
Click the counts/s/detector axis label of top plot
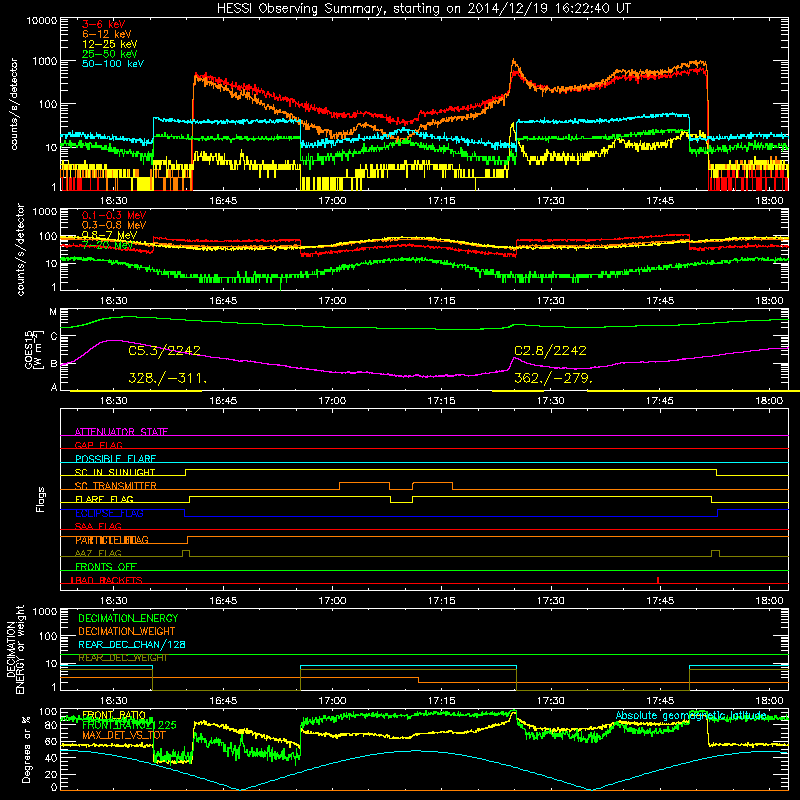[14, 104]
